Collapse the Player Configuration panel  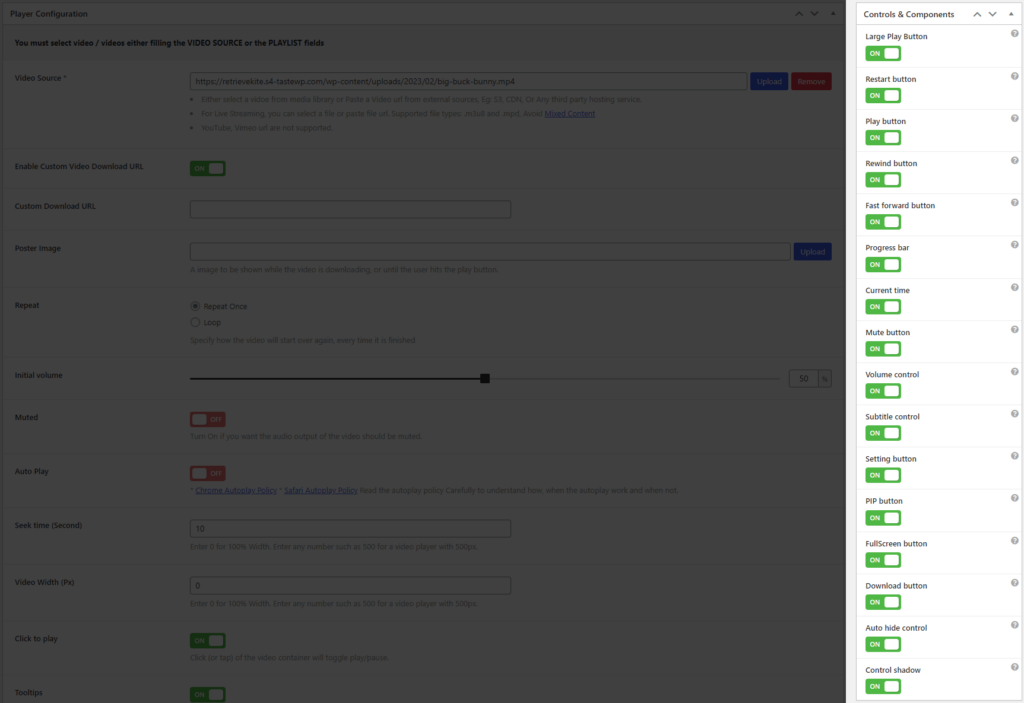point(831,14)
